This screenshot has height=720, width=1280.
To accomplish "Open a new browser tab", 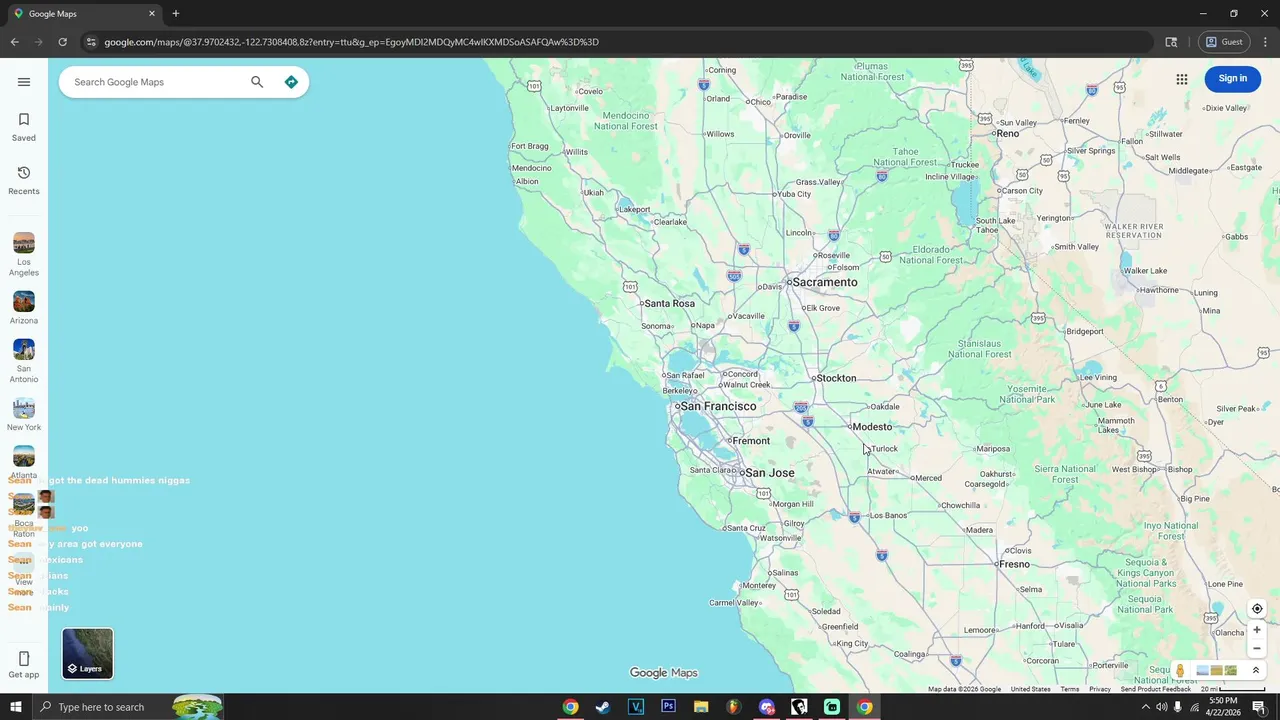I will [176, 14].
